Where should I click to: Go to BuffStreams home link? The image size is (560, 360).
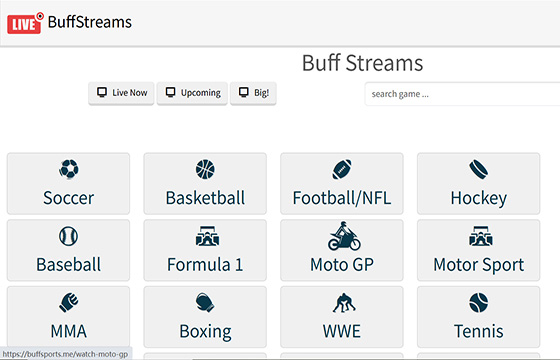90,22
